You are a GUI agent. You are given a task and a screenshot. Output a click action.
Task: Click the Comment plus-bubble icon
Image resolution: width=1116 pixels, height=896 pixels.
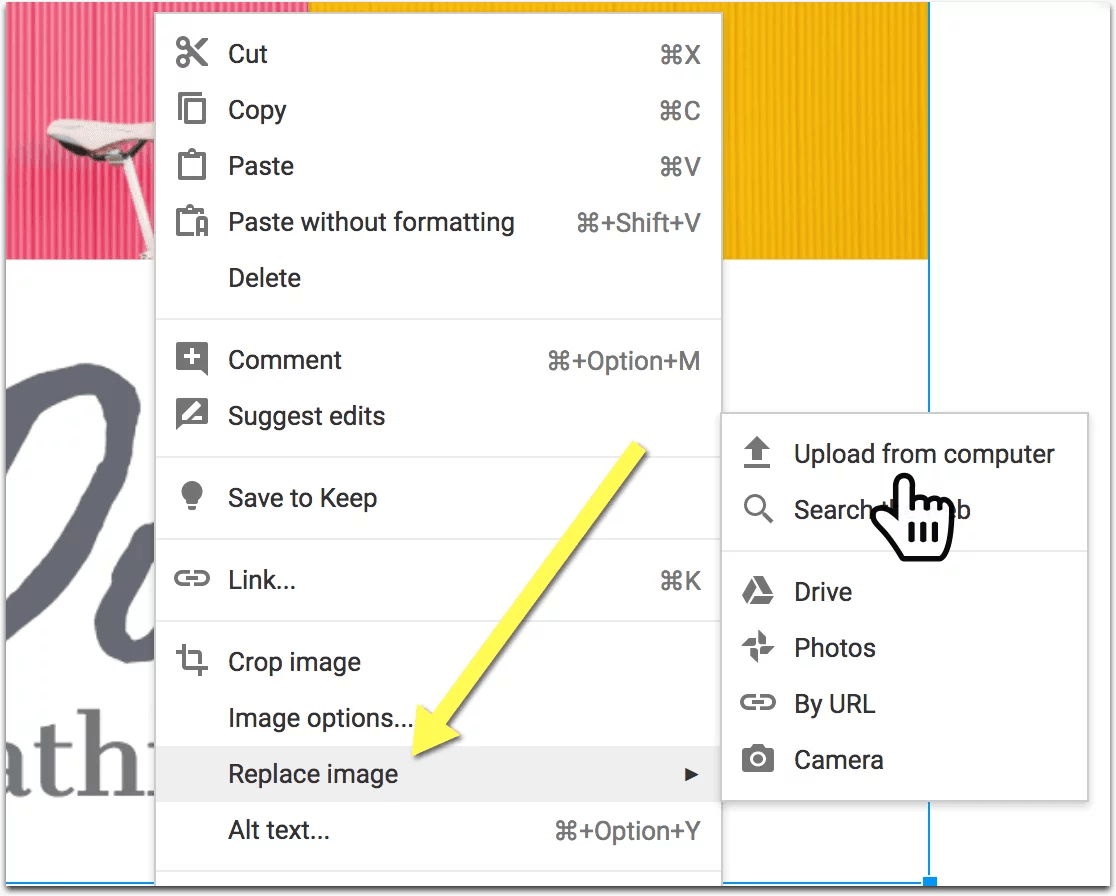click(191, 358)
